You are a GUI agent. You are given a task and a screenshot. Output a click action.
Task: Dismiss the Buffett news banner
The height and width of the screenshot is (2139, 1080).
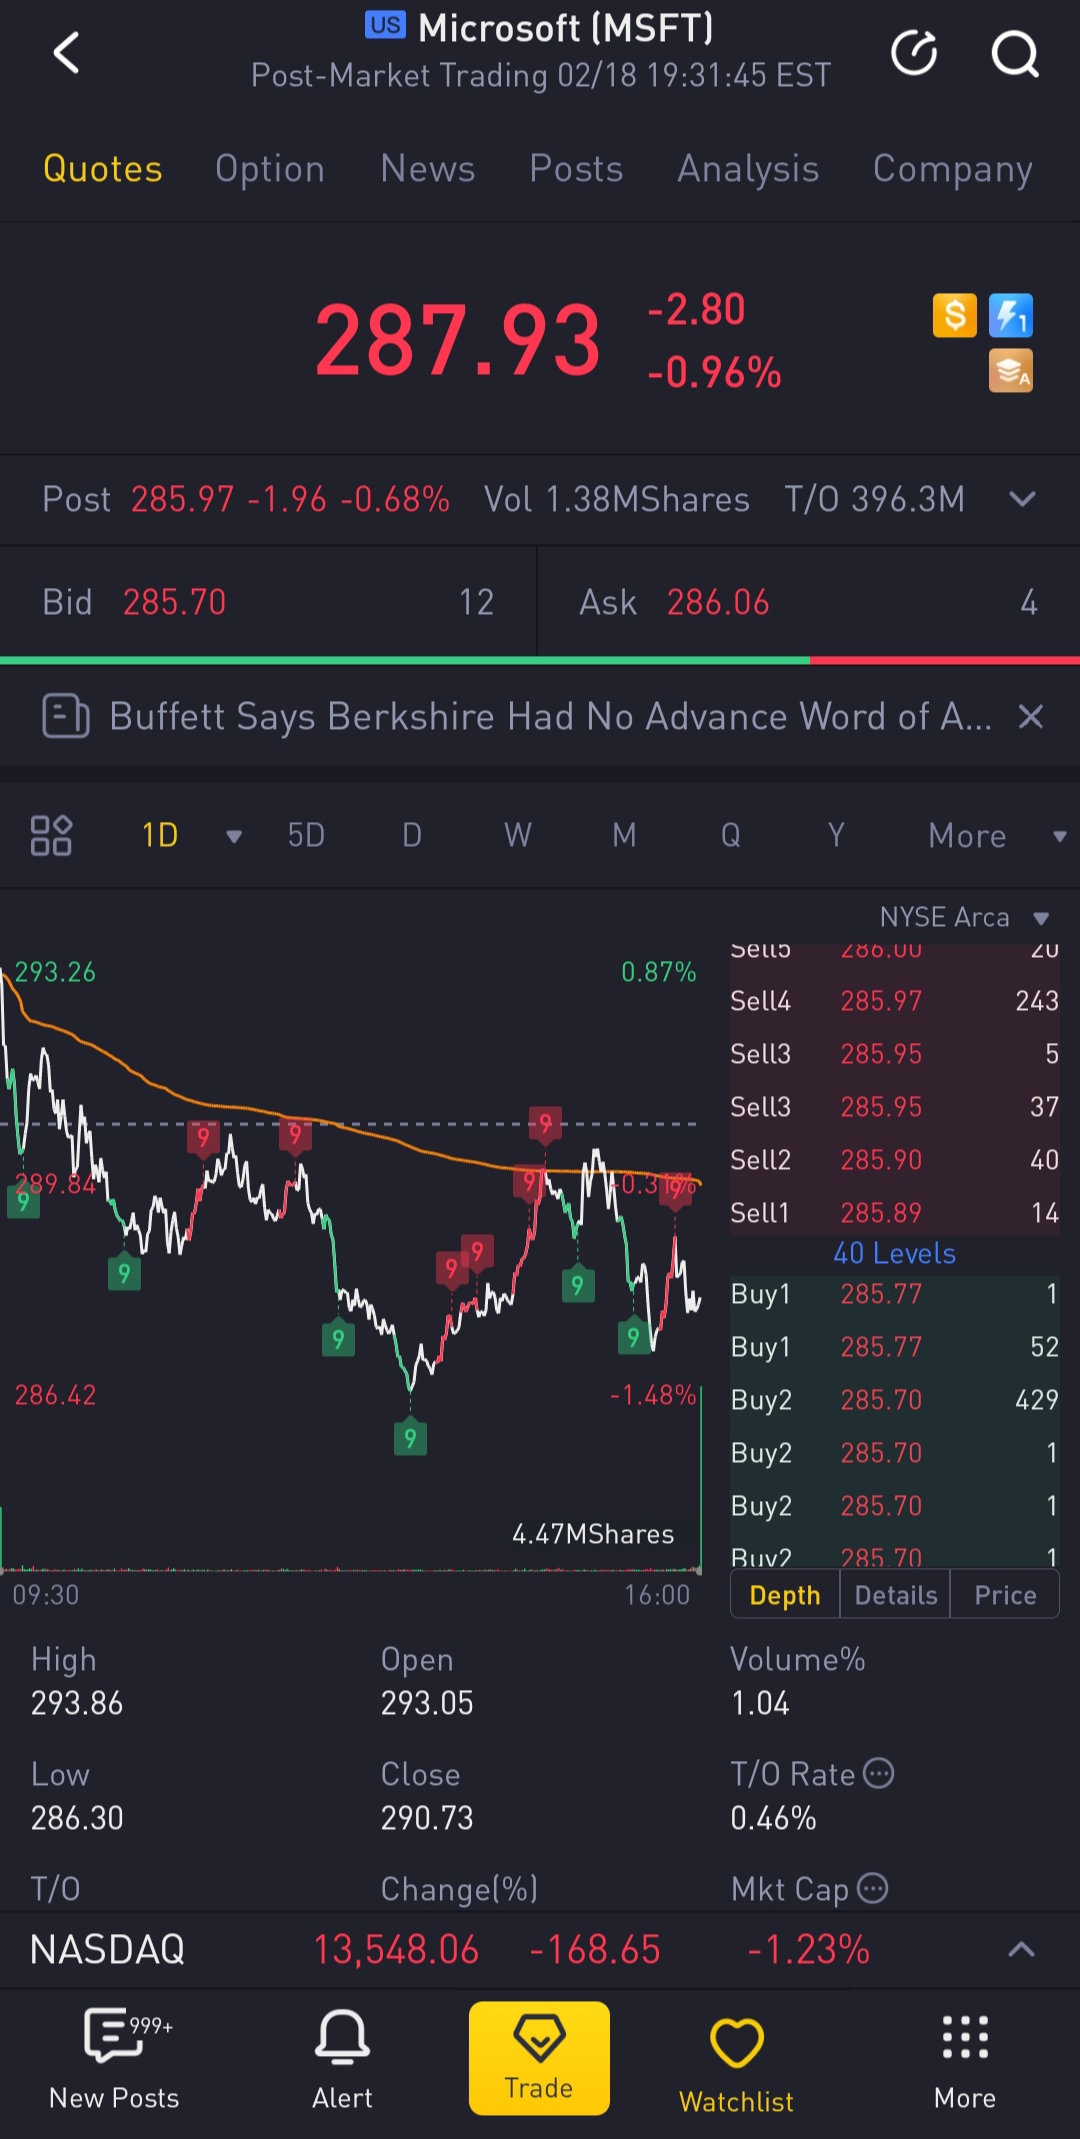(1030, 716)
